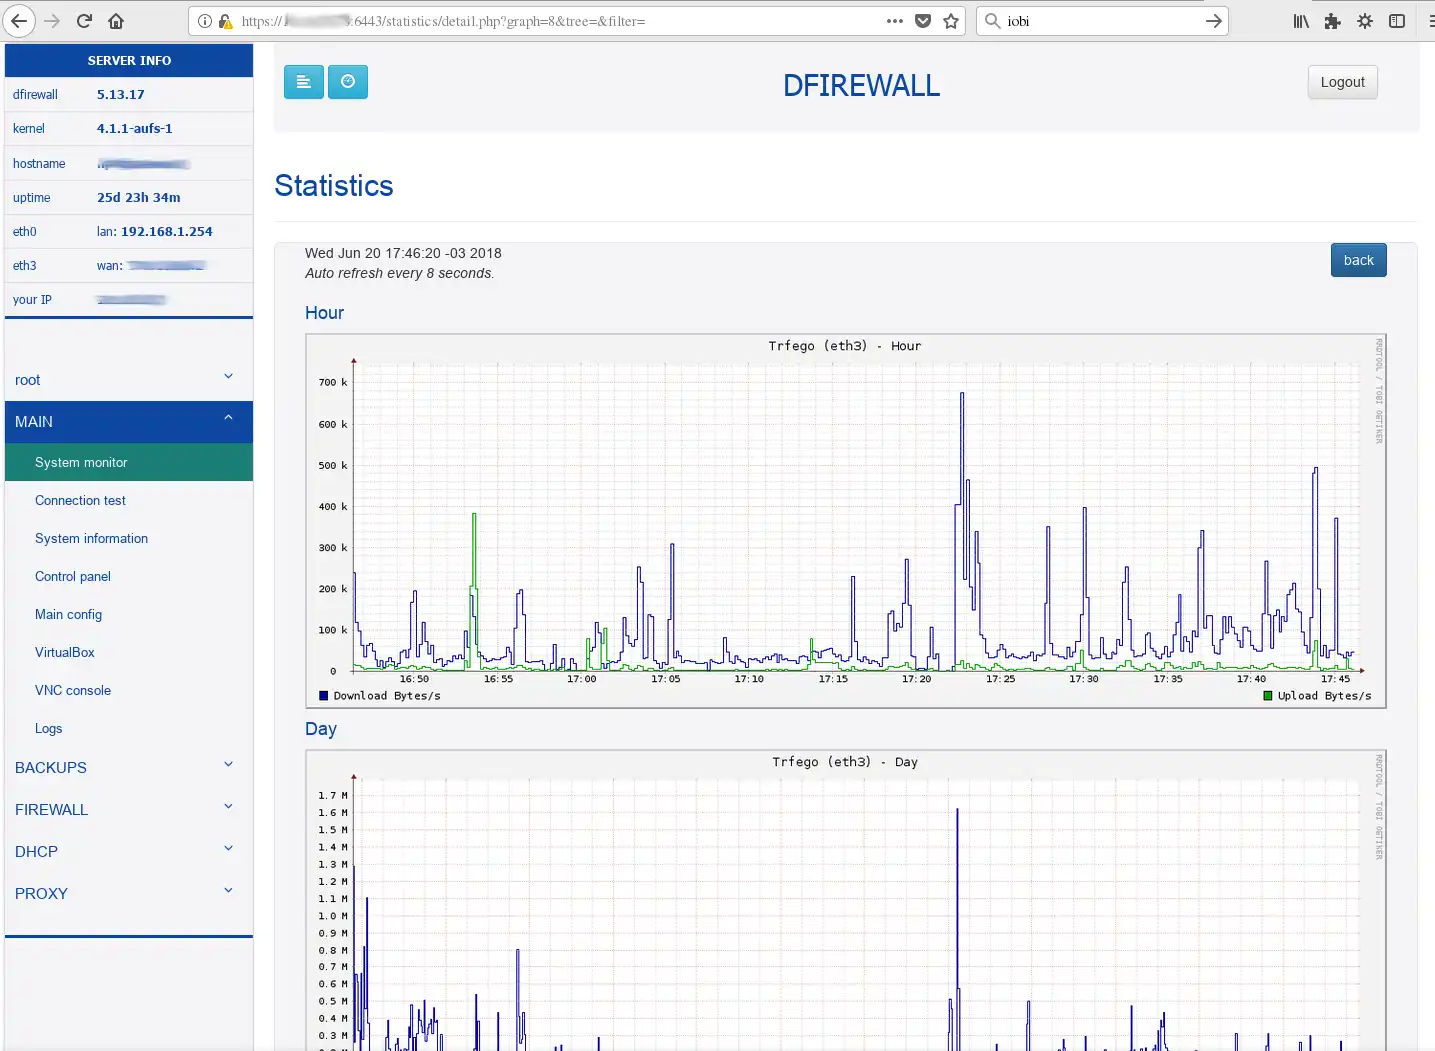Click the search magnifier icon

993,21
